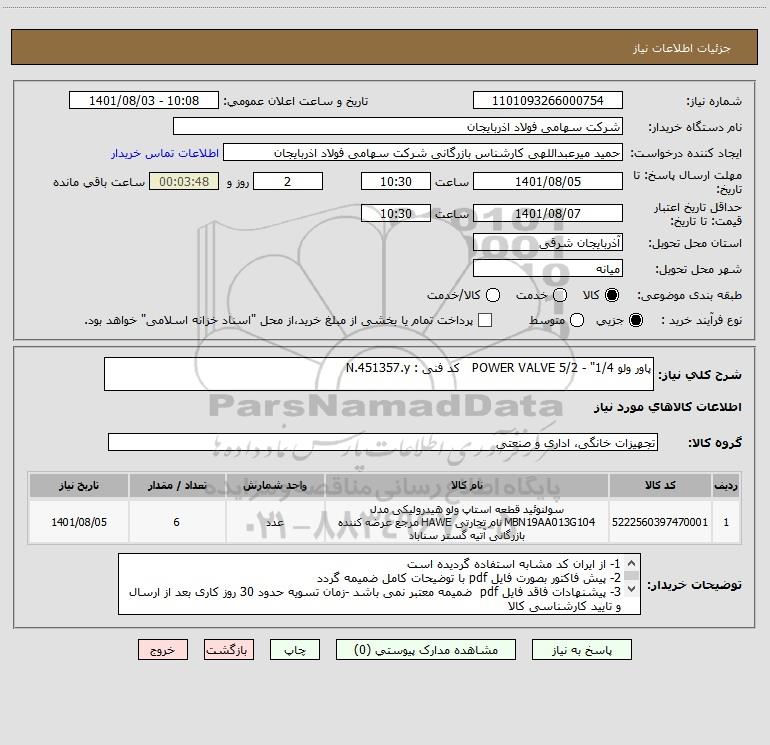Screen dimensions: 770x745
Task: Click the شماره نیاز number field
Action: [548, 101]
